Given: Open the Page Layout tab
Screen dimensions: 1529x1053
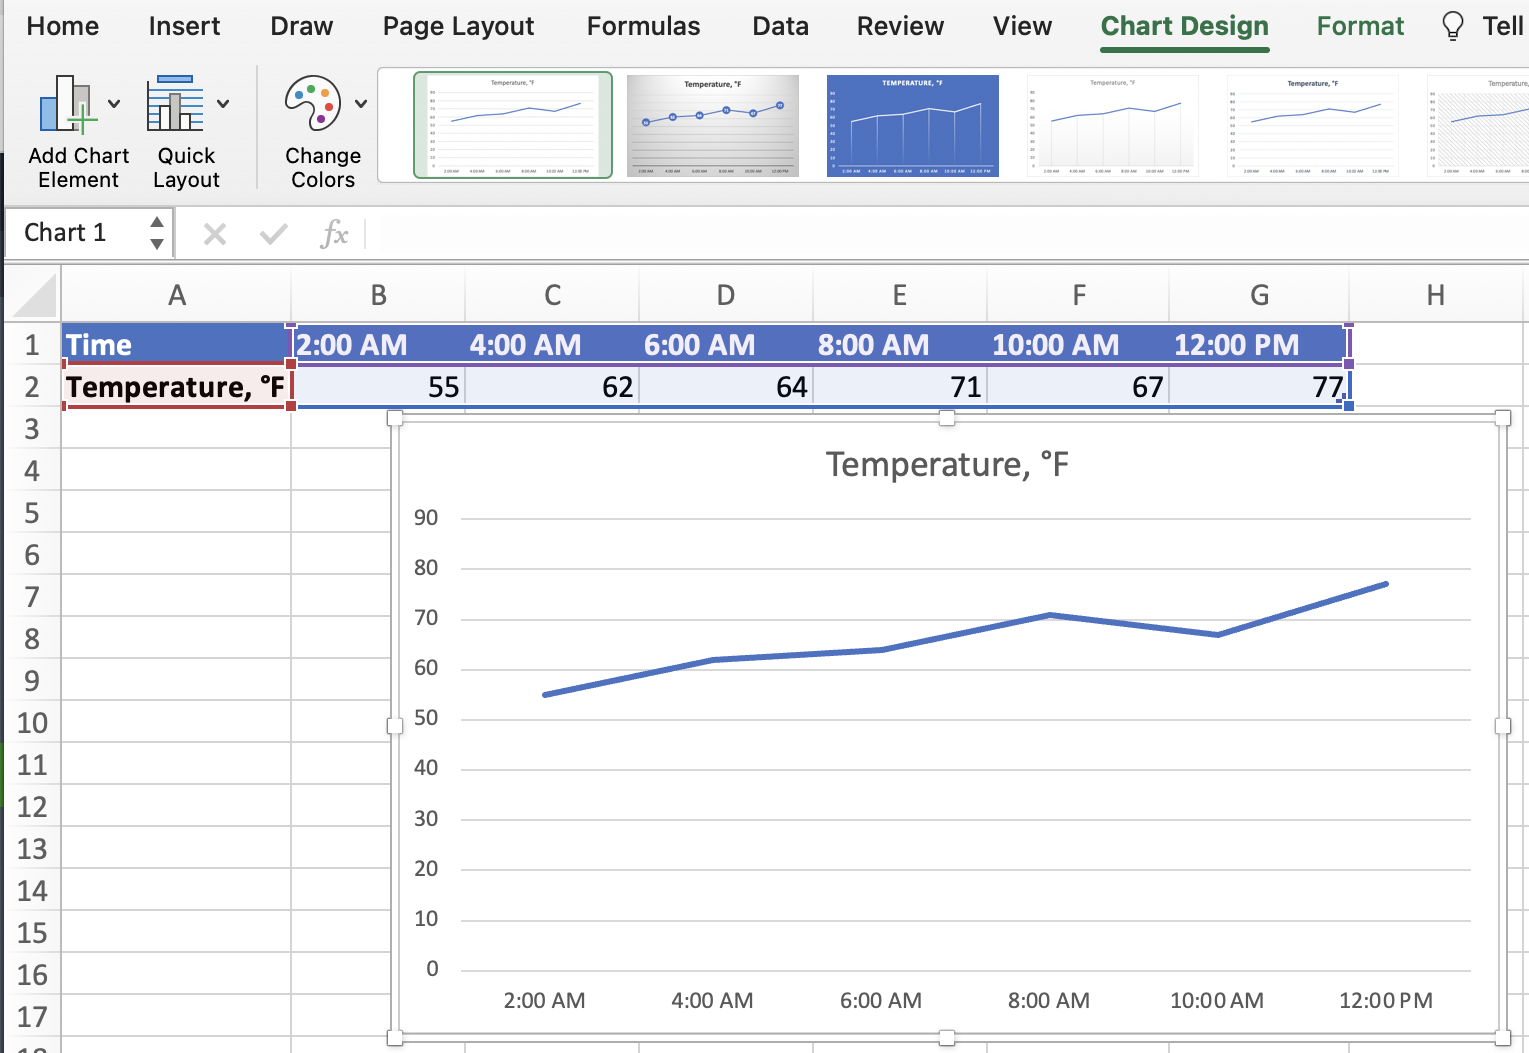Looking at the screenshot, I should tap(458, 26).
